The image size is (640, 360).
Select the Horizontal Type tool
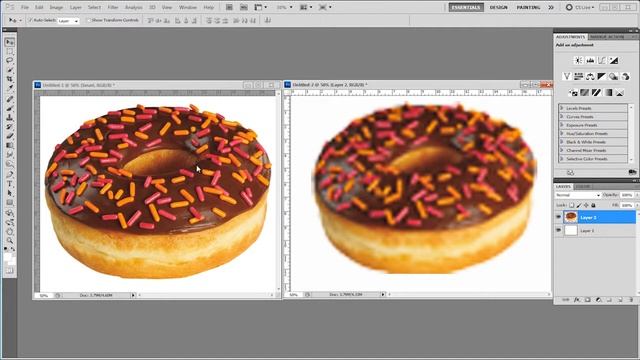pos(10,184)
